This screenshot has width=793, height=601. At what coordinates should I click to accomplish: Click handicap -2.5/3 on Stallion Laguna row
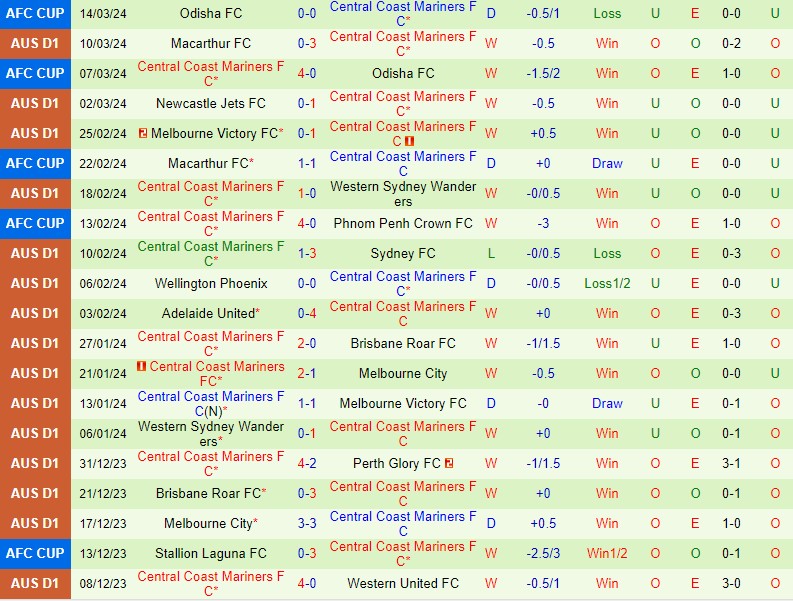(543, 553)
